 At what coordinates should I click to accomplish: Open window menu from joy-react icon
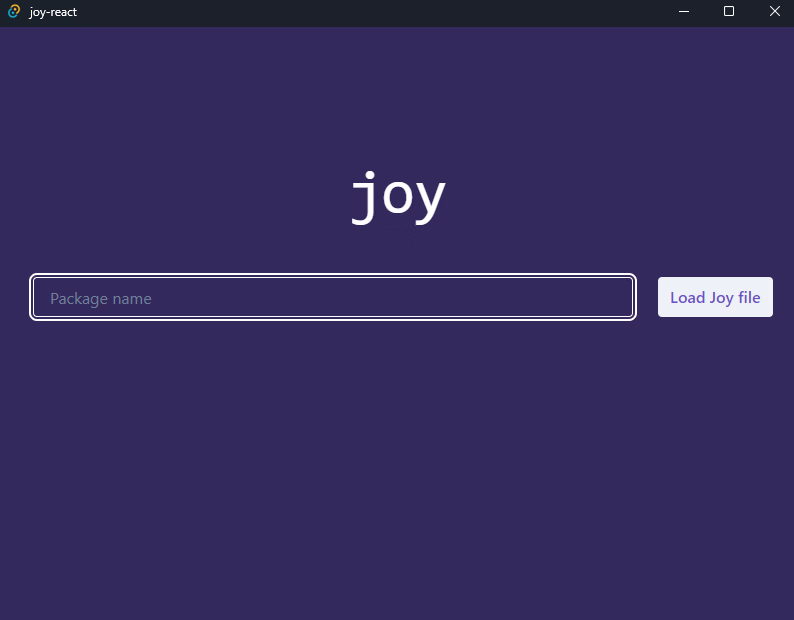point(14,12)
